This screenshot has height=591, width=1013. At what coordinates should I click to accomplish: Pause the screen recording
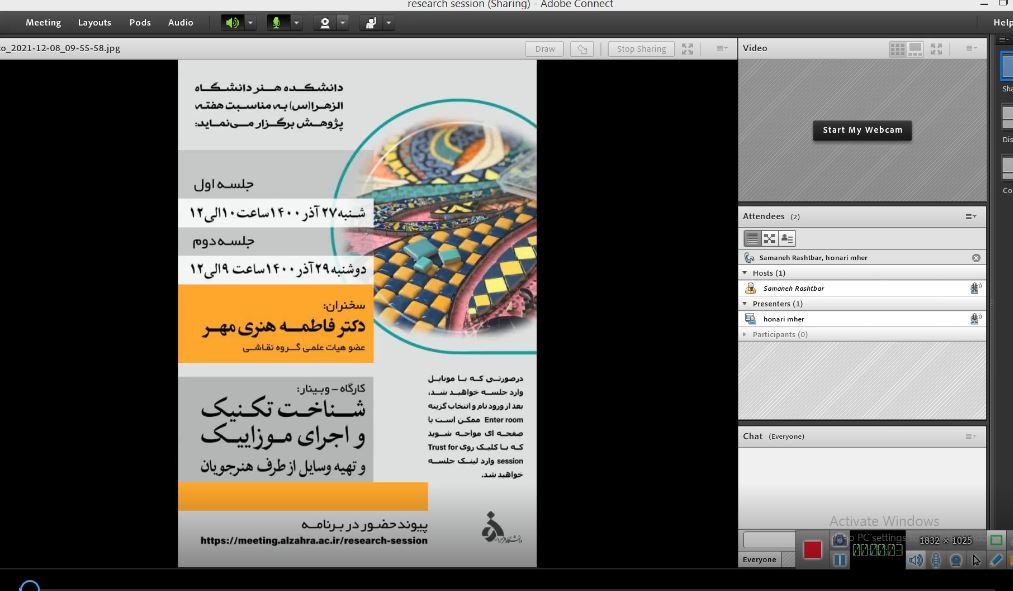pos(839,560)
